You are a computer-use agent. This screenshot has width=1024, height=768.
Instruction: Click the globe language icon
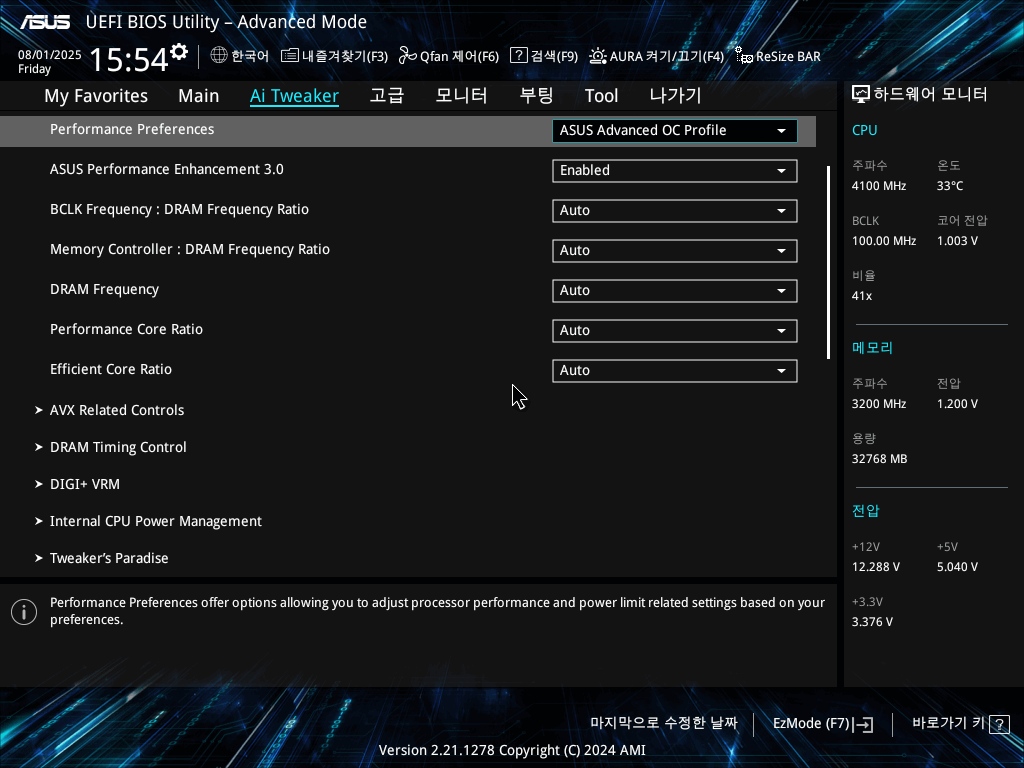[219, 56]
